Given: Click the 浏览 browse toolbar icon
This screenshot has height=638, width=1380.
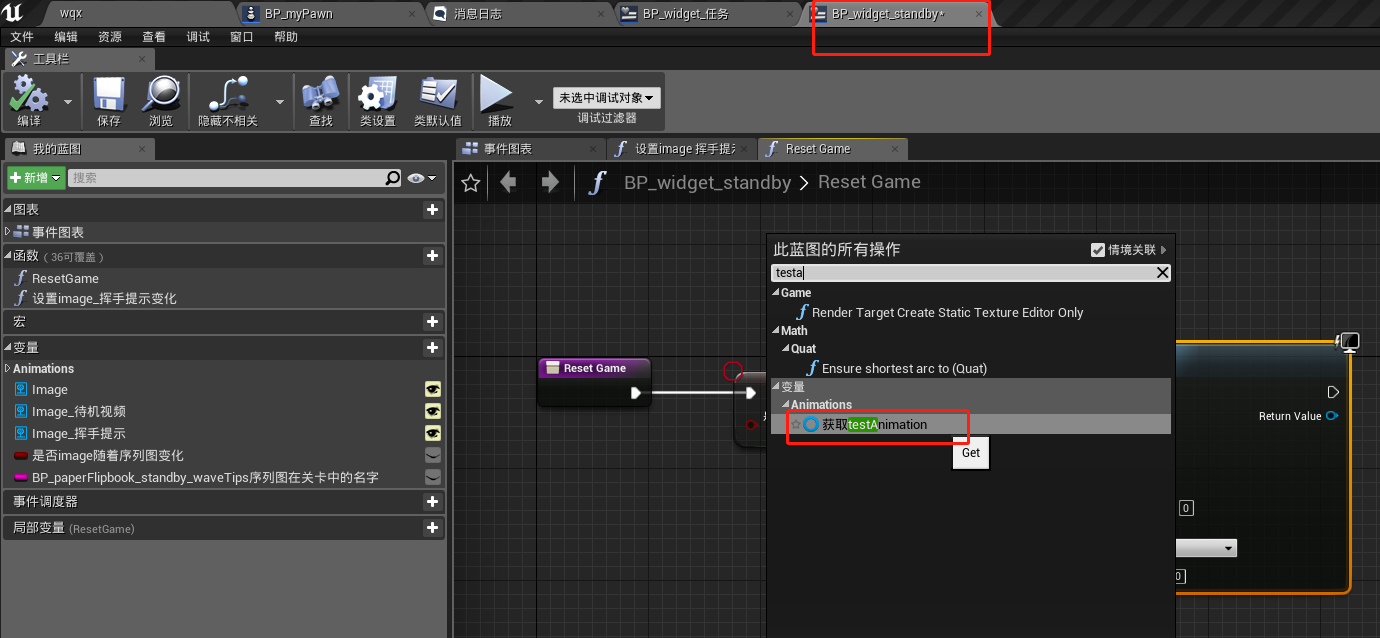Looking at the screenshot, I should pos(163,99).
